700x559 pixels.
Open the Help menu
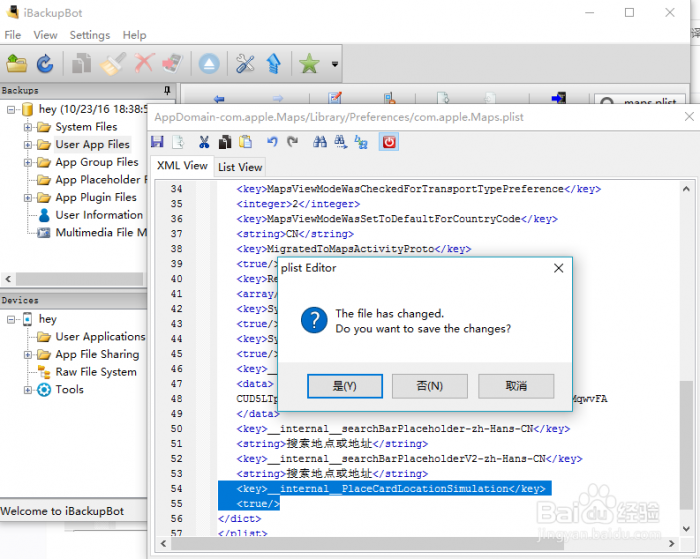pyautogui.click(x=134, y=35)
